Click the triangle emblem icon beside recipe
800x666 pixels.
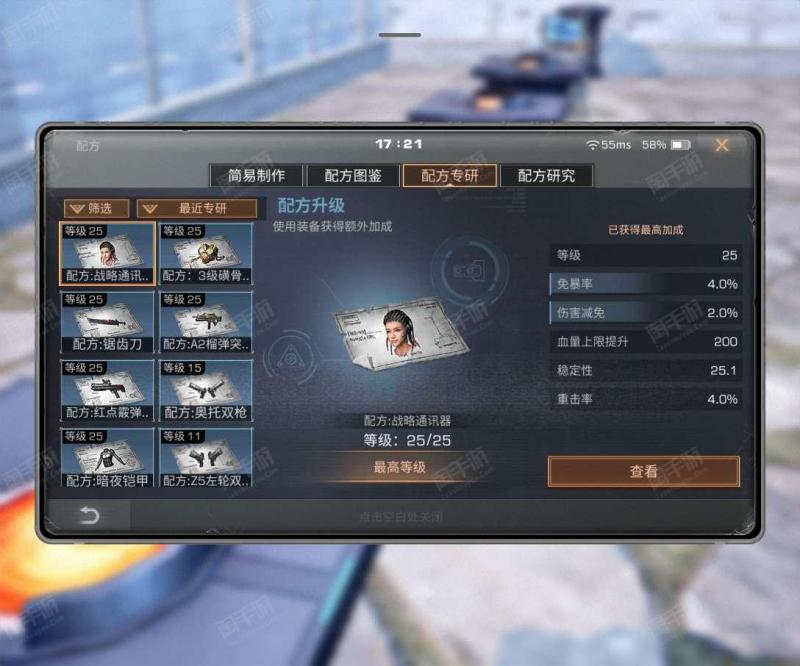pos(289,358)
